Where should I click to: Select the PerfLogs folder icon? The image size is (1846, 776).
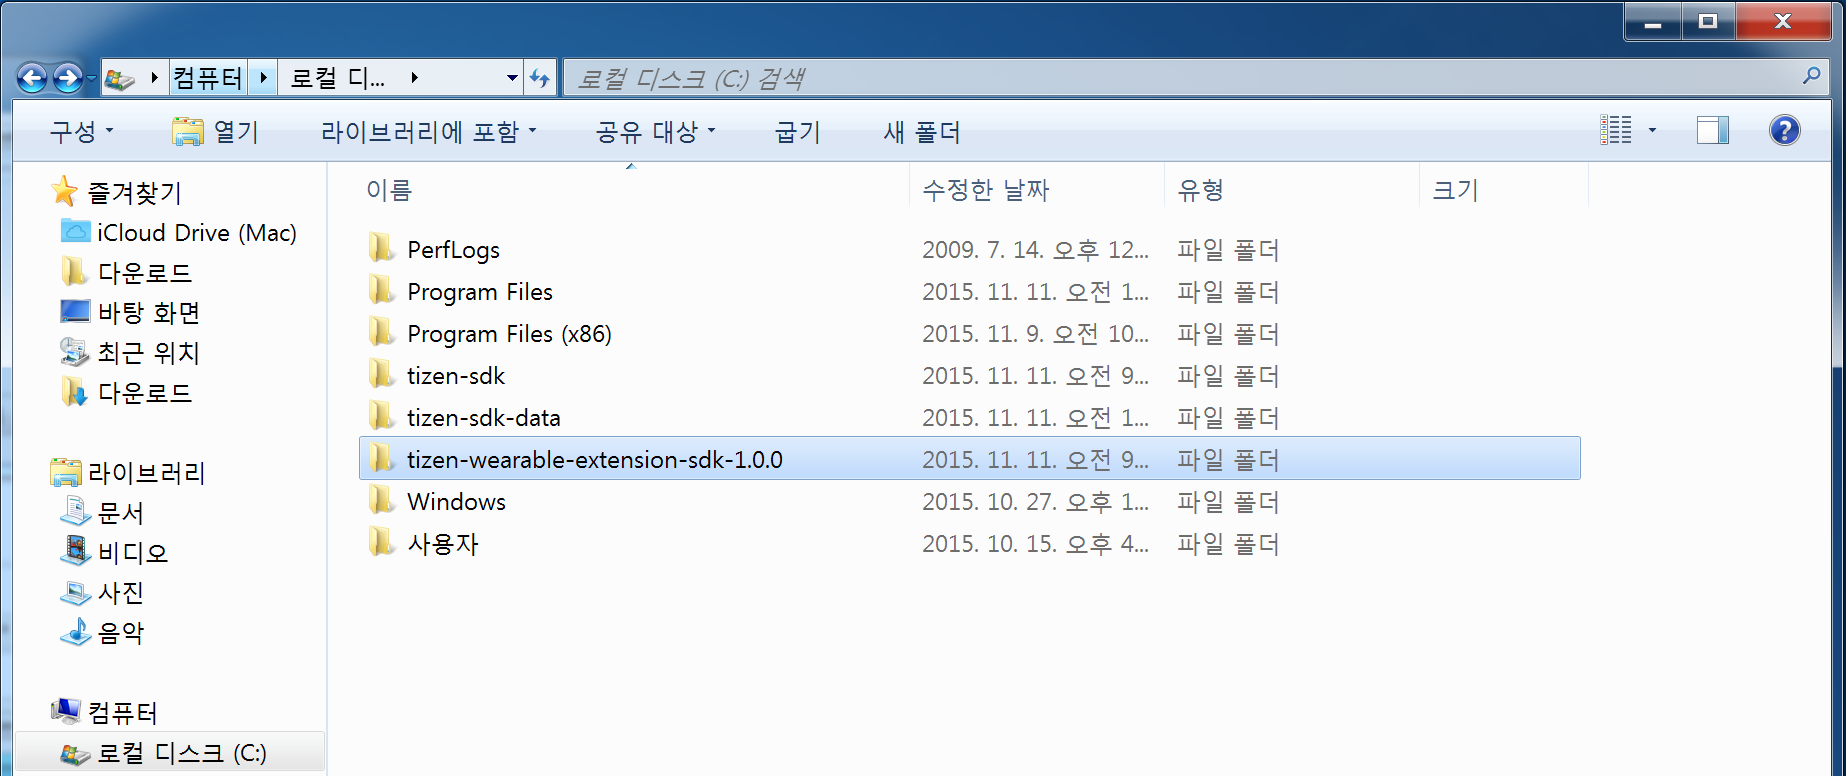[381, 248]
